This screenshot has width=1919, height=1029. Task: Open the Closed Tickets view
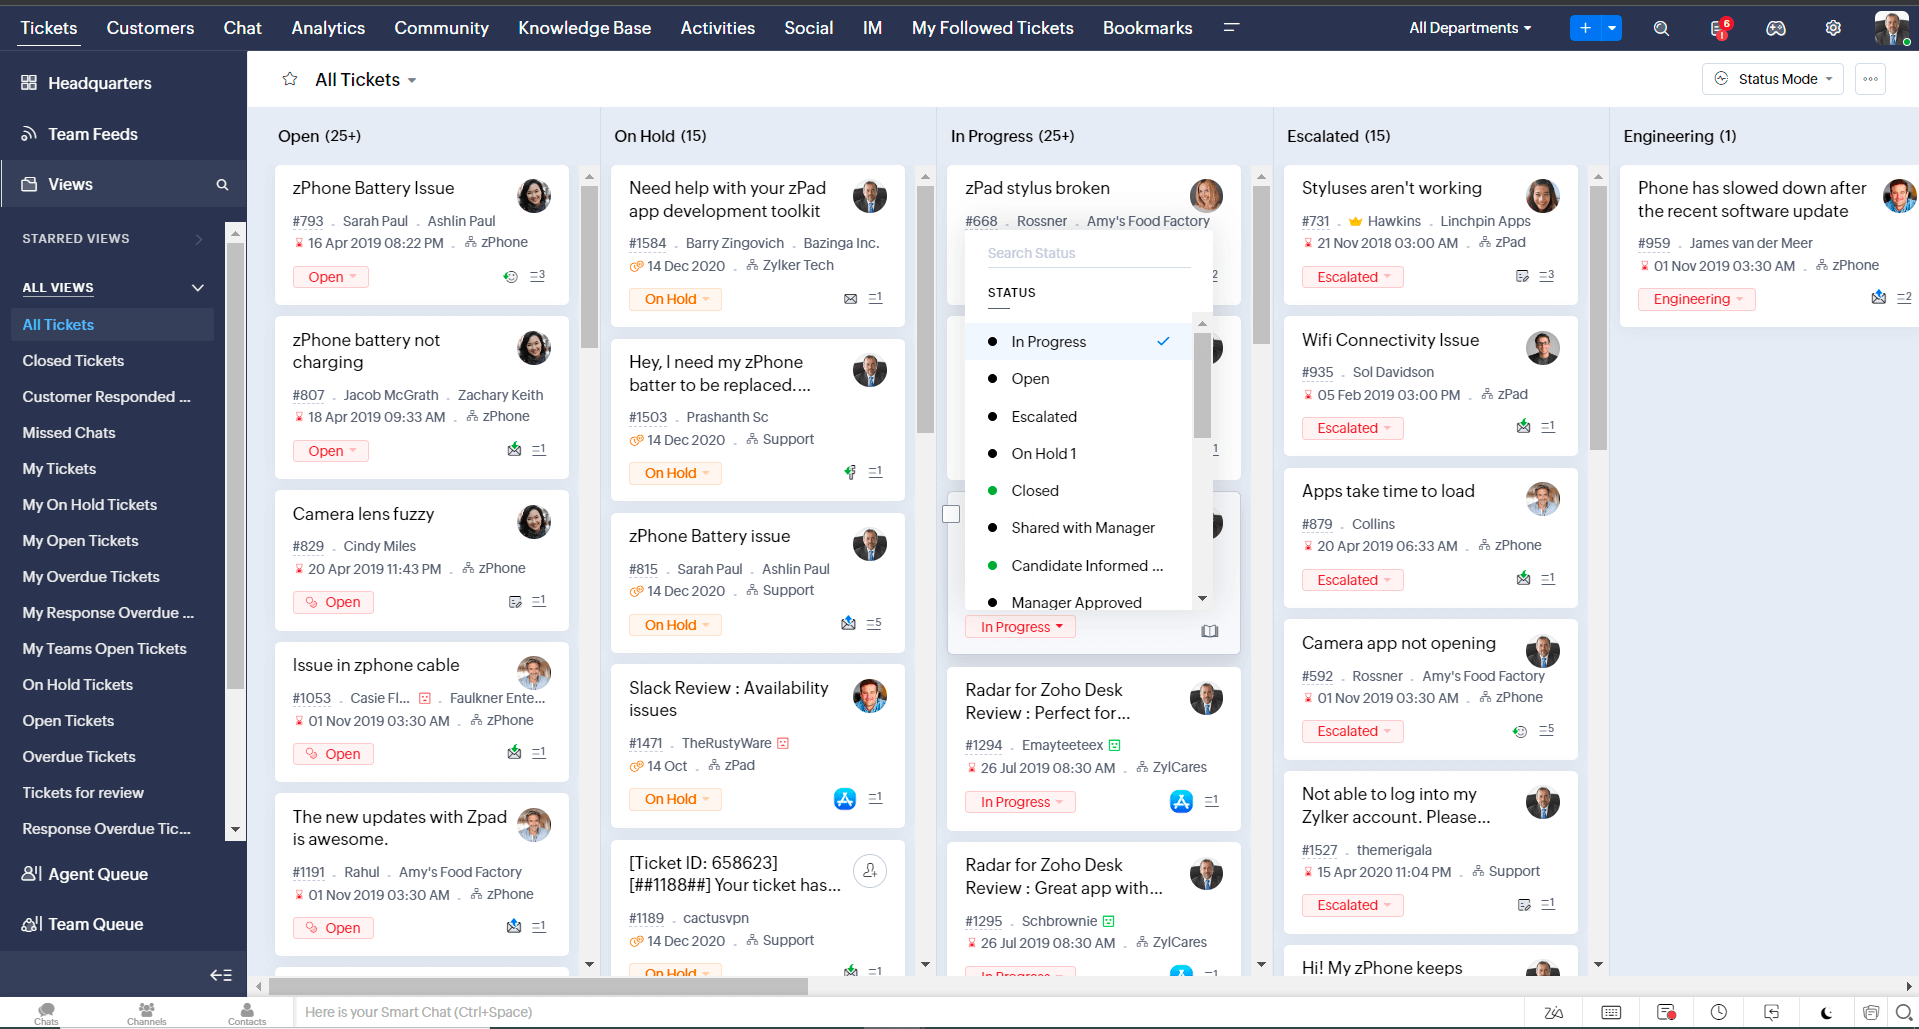pos(73,361)
